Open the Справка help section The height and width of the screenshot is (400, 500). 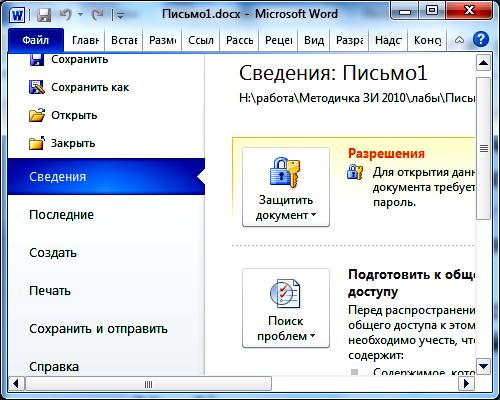coord(54,367)
